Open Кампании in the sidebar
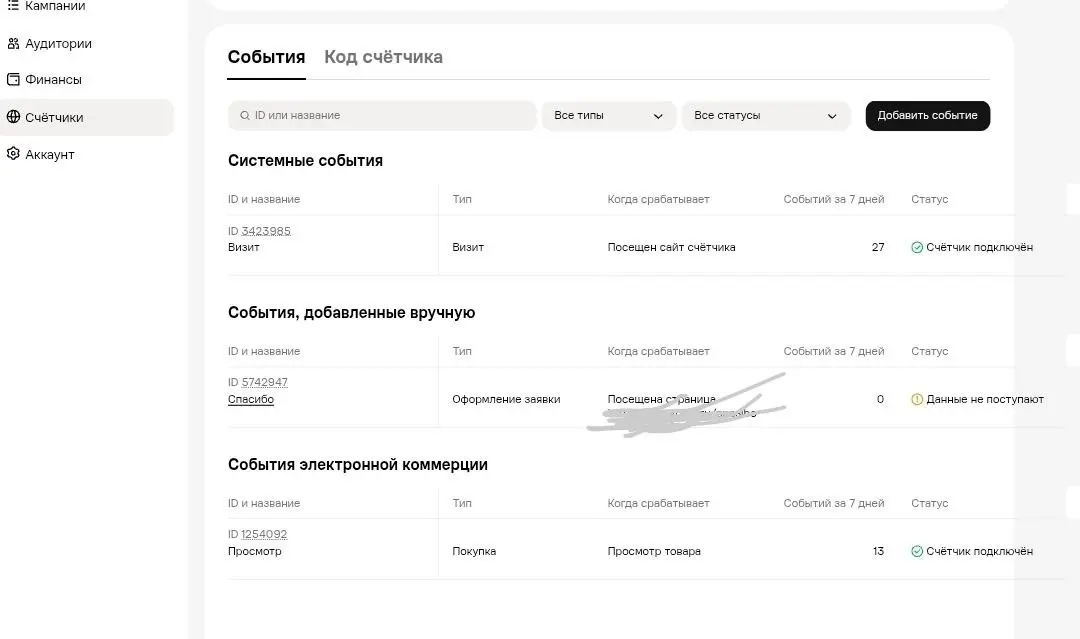Viewport: 1080px width, 639px height. coord(55,6)
